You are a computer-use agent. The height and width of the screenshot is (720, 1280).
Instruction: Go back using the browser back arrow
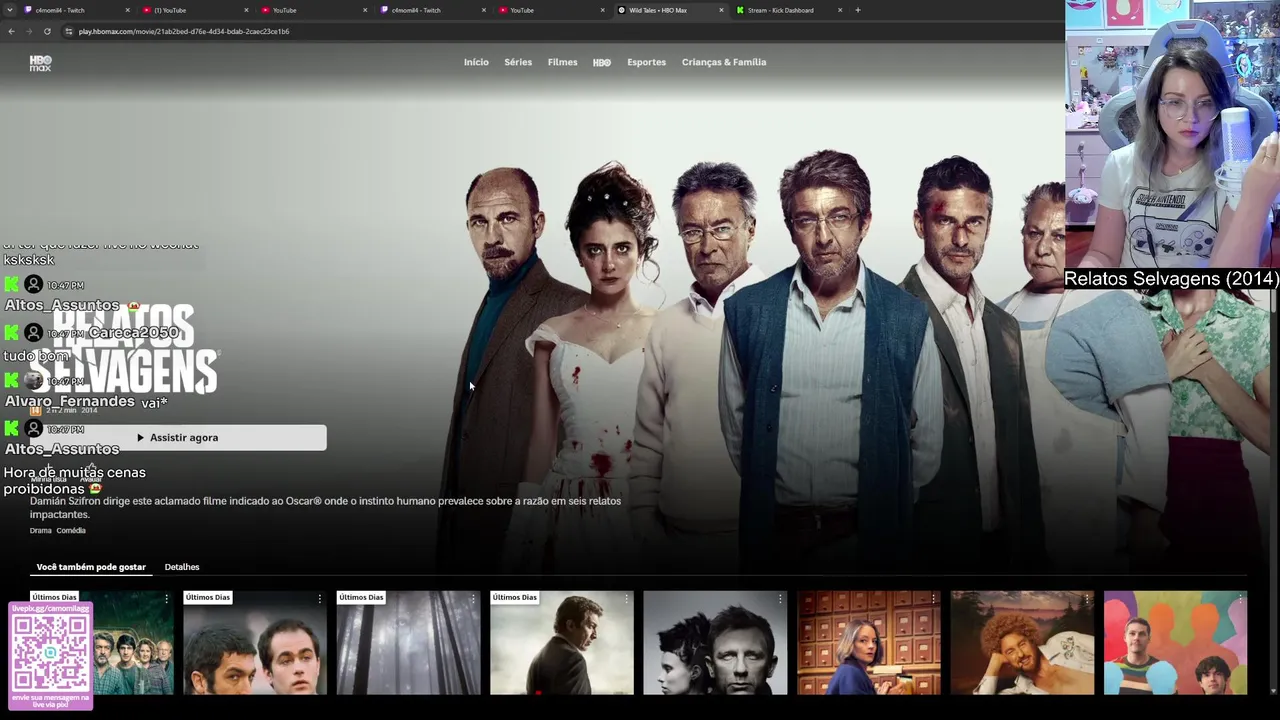[x=11, y=31]
